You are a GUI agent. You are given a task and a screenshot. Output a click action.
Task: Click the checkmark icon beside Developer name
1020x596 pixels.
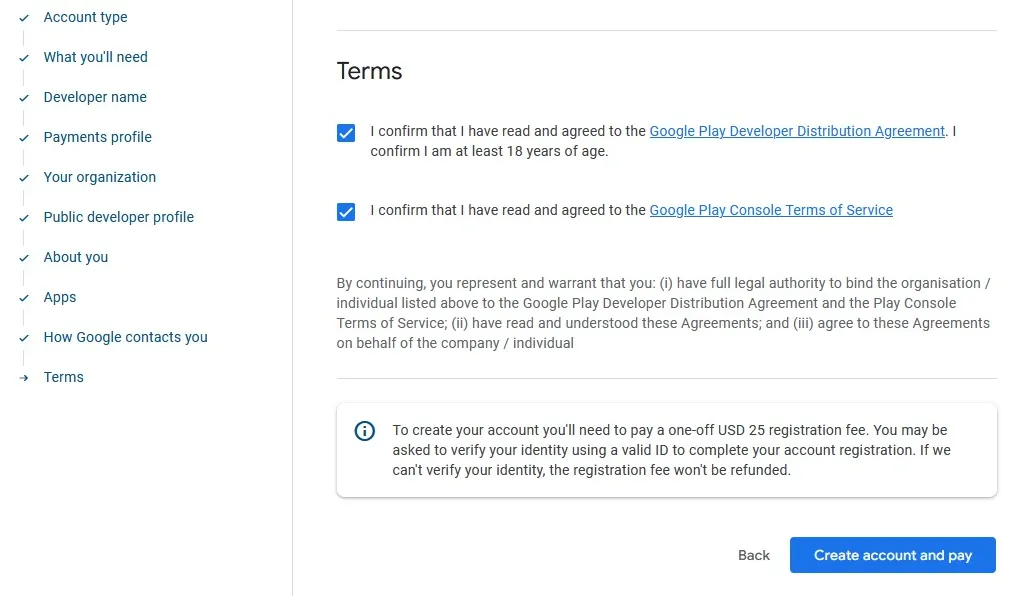tap(22, 97)
